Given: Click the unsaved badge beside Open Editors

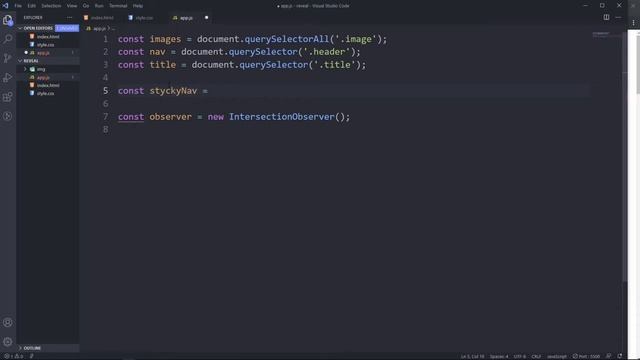Looking at the screenshot, I should click(x=67, y=28).
